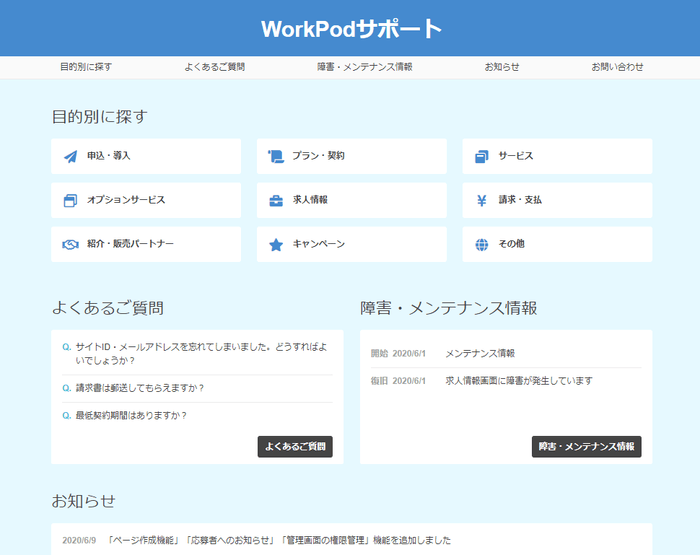Screen dimensions: 700x555
Task: Open the プラン・契約 category card
Action: [352, 156]
